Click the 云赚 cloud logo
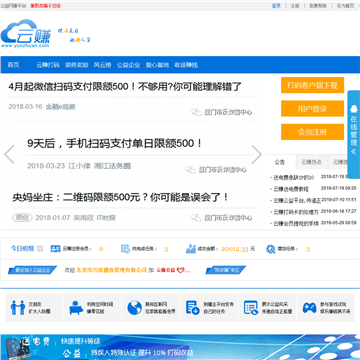The image size is (360, 360). 26,34
